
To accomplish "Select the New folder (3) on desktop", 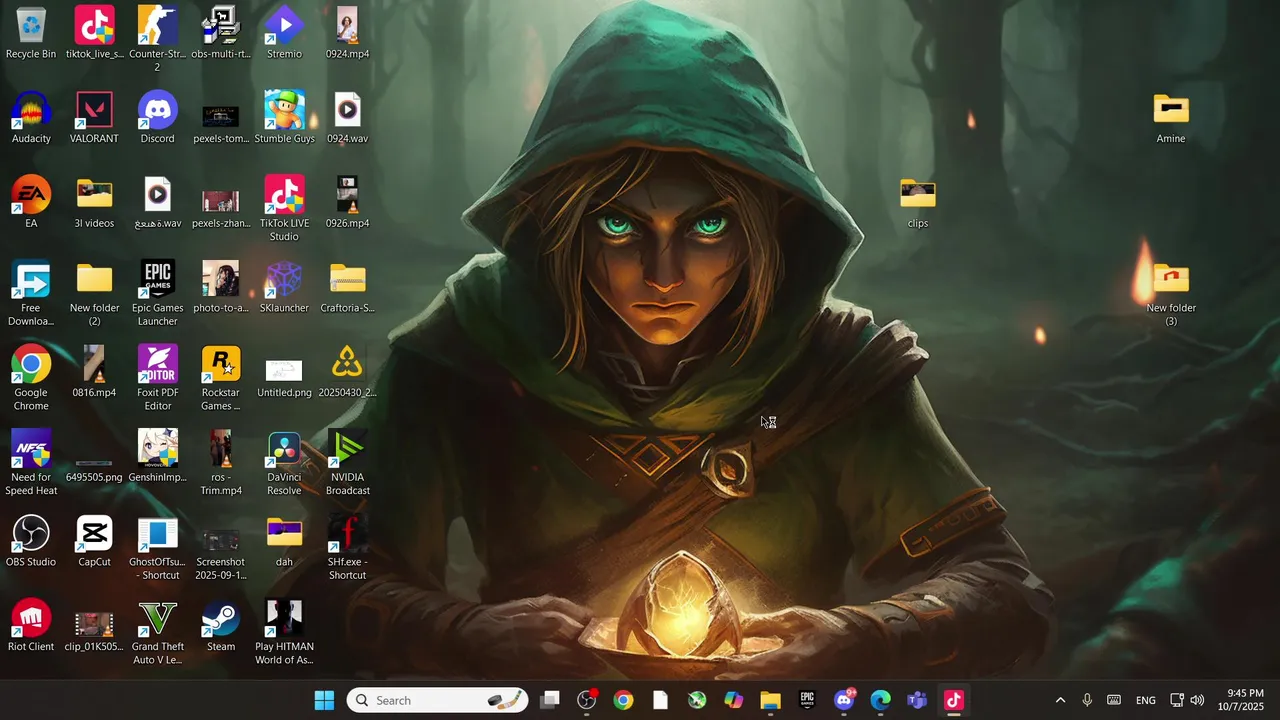I will point(1171,293).
